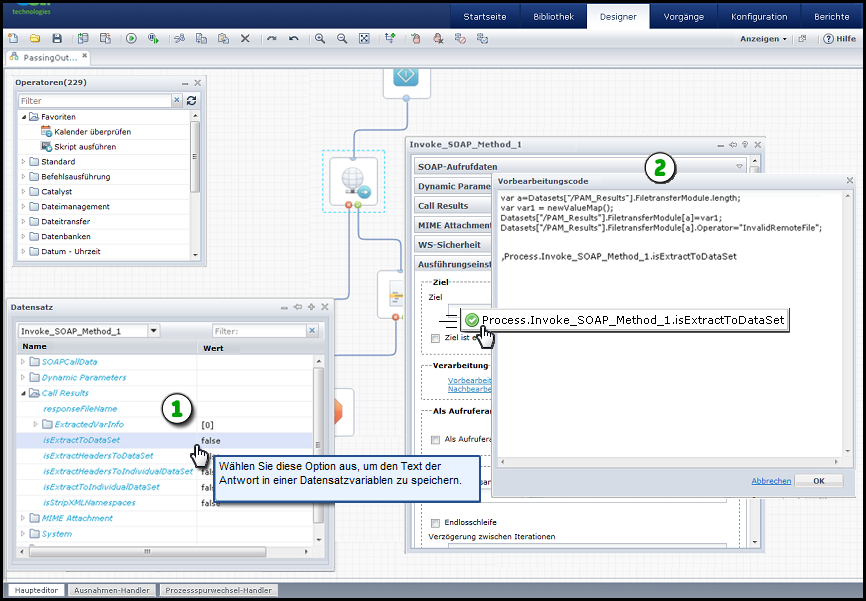Enable the Endlosschleife checkbox

[x=435, y=522]
